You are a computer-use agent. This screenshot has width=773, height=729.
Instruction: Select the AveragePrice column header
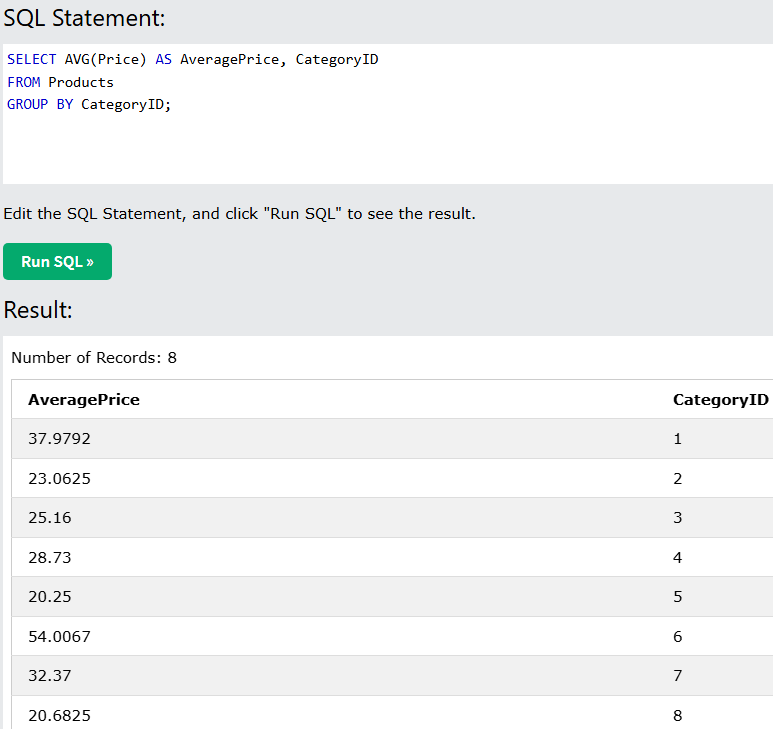[x=84, y=400]
